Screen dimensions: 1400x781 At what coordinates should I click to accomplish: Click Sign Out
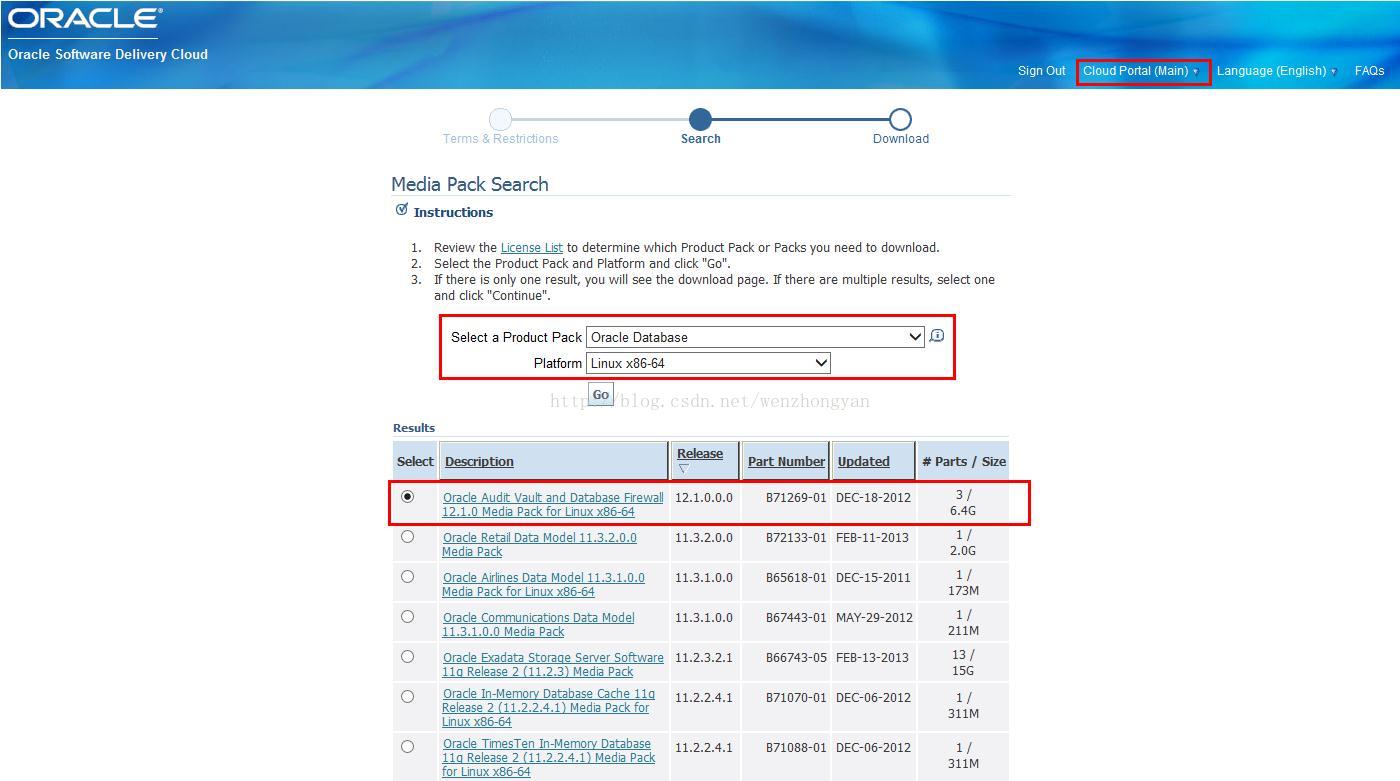1042,71
